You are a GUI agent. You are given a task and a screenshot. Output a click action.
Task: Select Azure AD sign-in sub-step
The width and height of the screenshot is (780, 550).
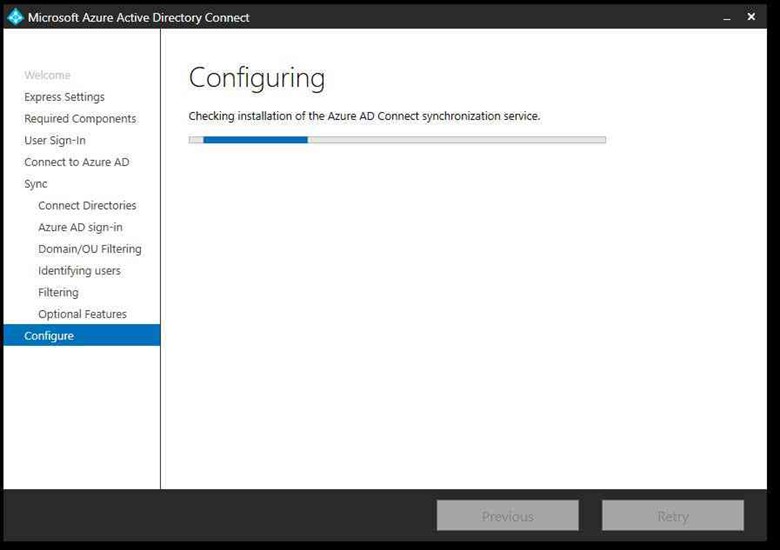click(x=80, y=228)
